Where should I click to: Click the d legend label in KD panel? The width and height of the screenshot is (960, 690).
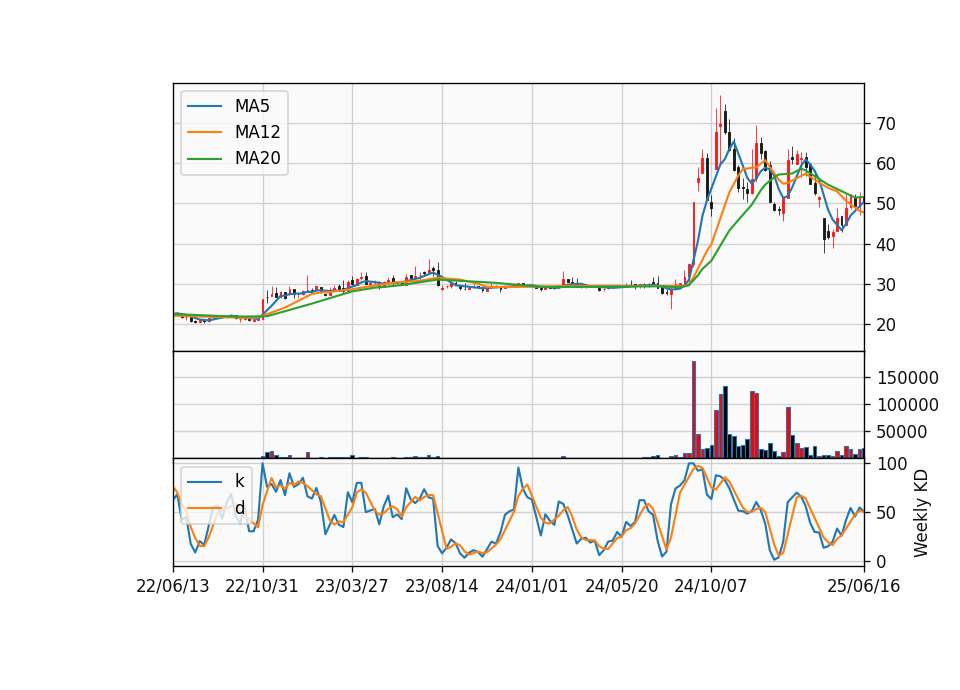[x=239, y=508]
